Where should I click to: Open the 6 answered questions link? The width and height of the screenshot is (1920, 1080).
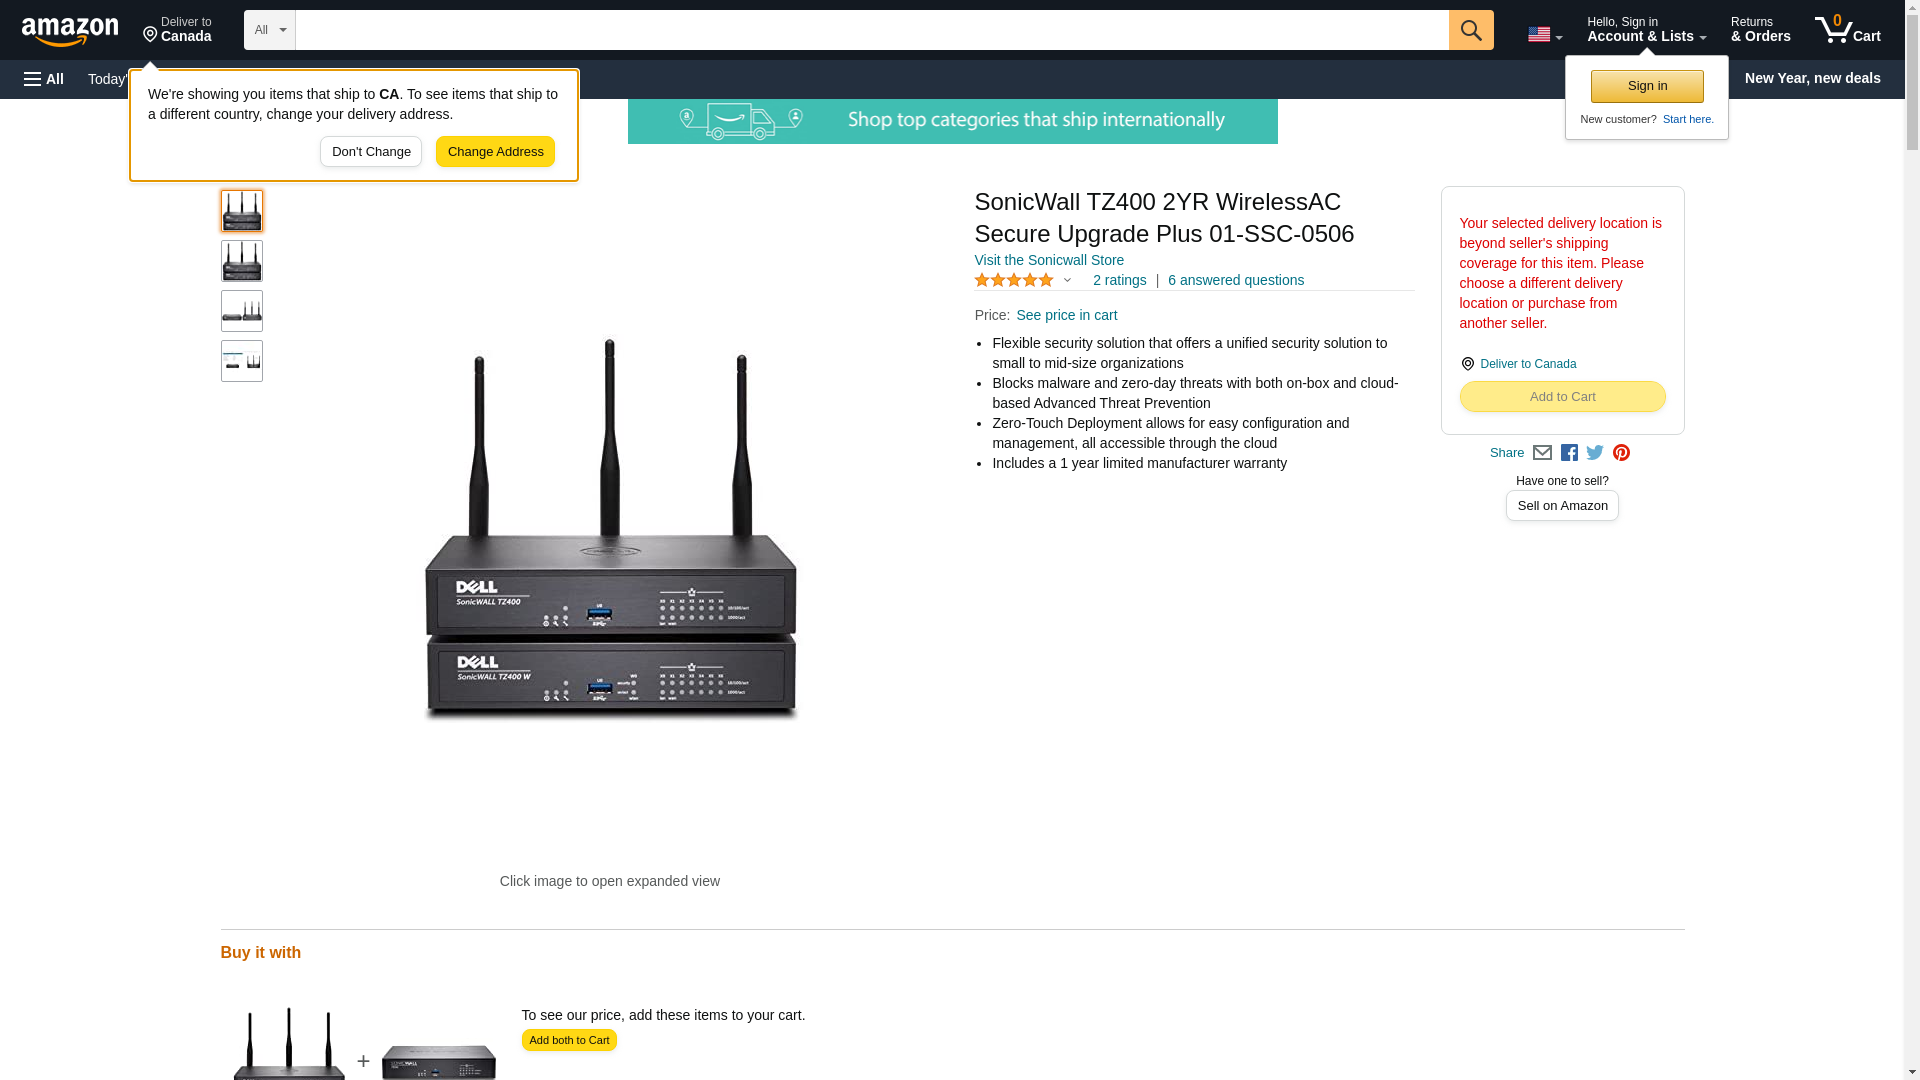[1235, 281]
